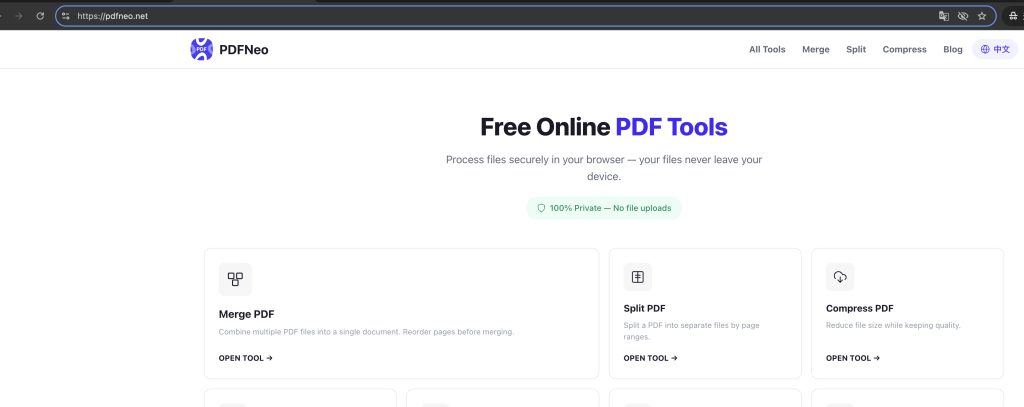Visit the Blog link
Viewport: 1024px width, 407px height.
coord(953,49)
